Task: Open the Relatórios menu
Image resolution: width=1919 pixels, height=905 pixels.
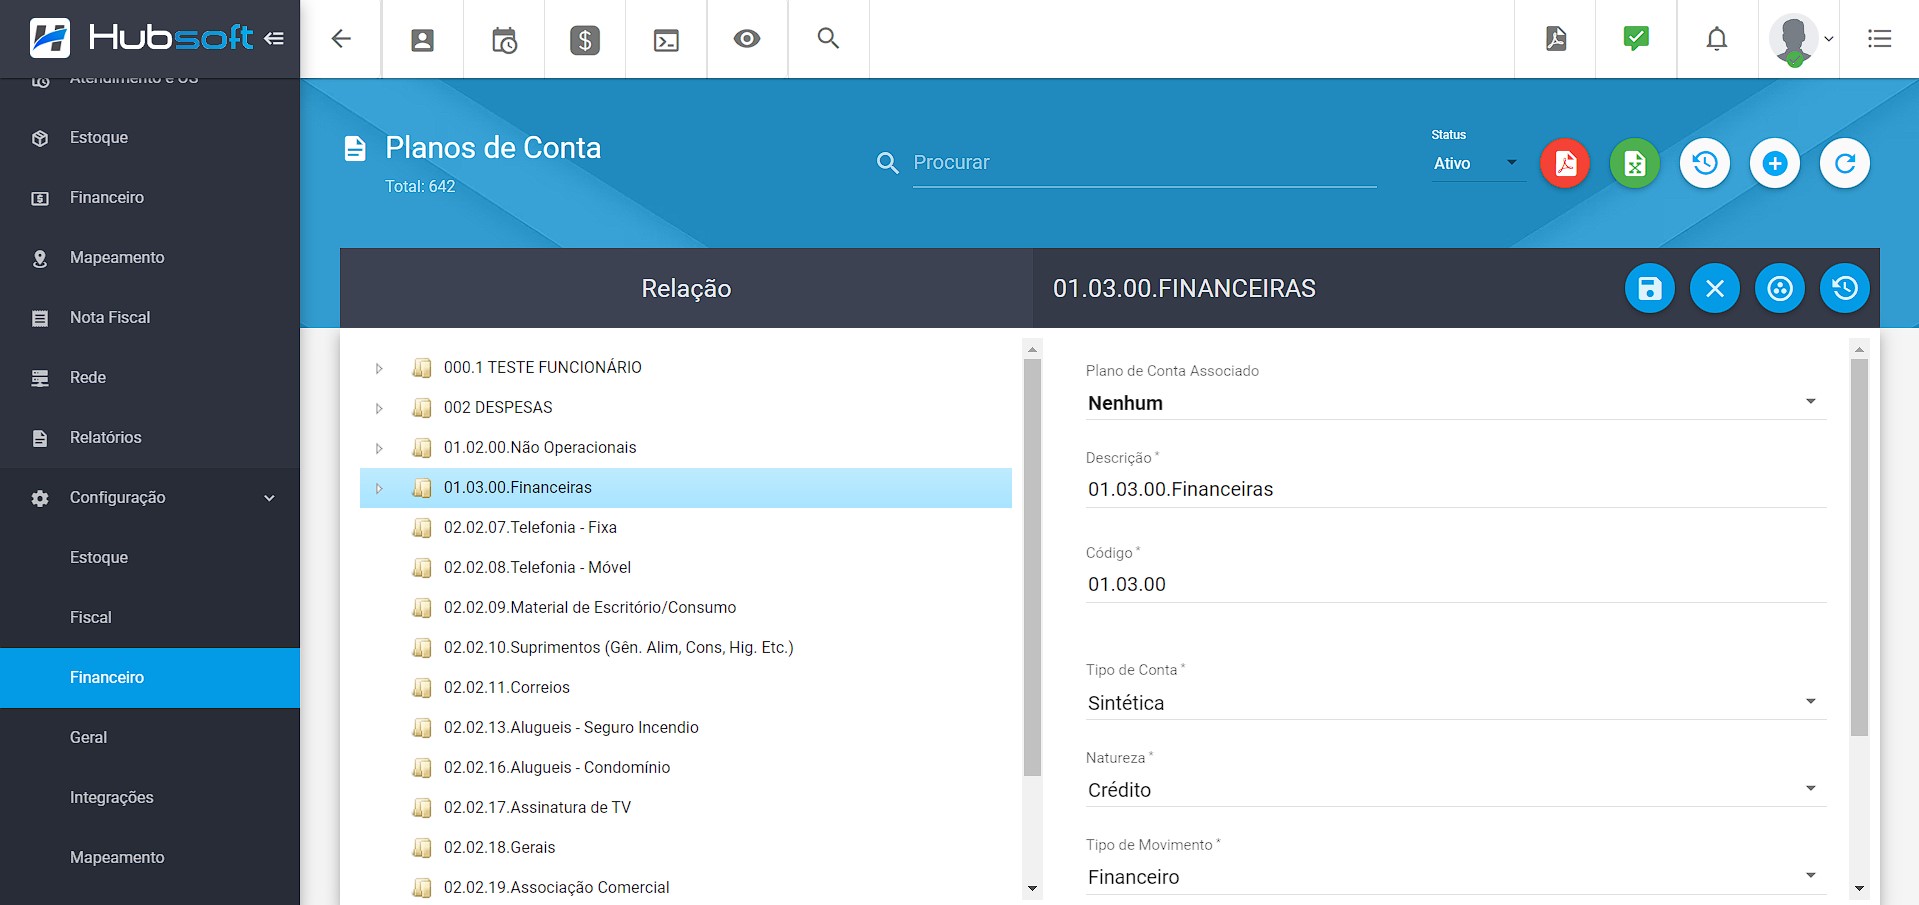Action: click(150, 438)
